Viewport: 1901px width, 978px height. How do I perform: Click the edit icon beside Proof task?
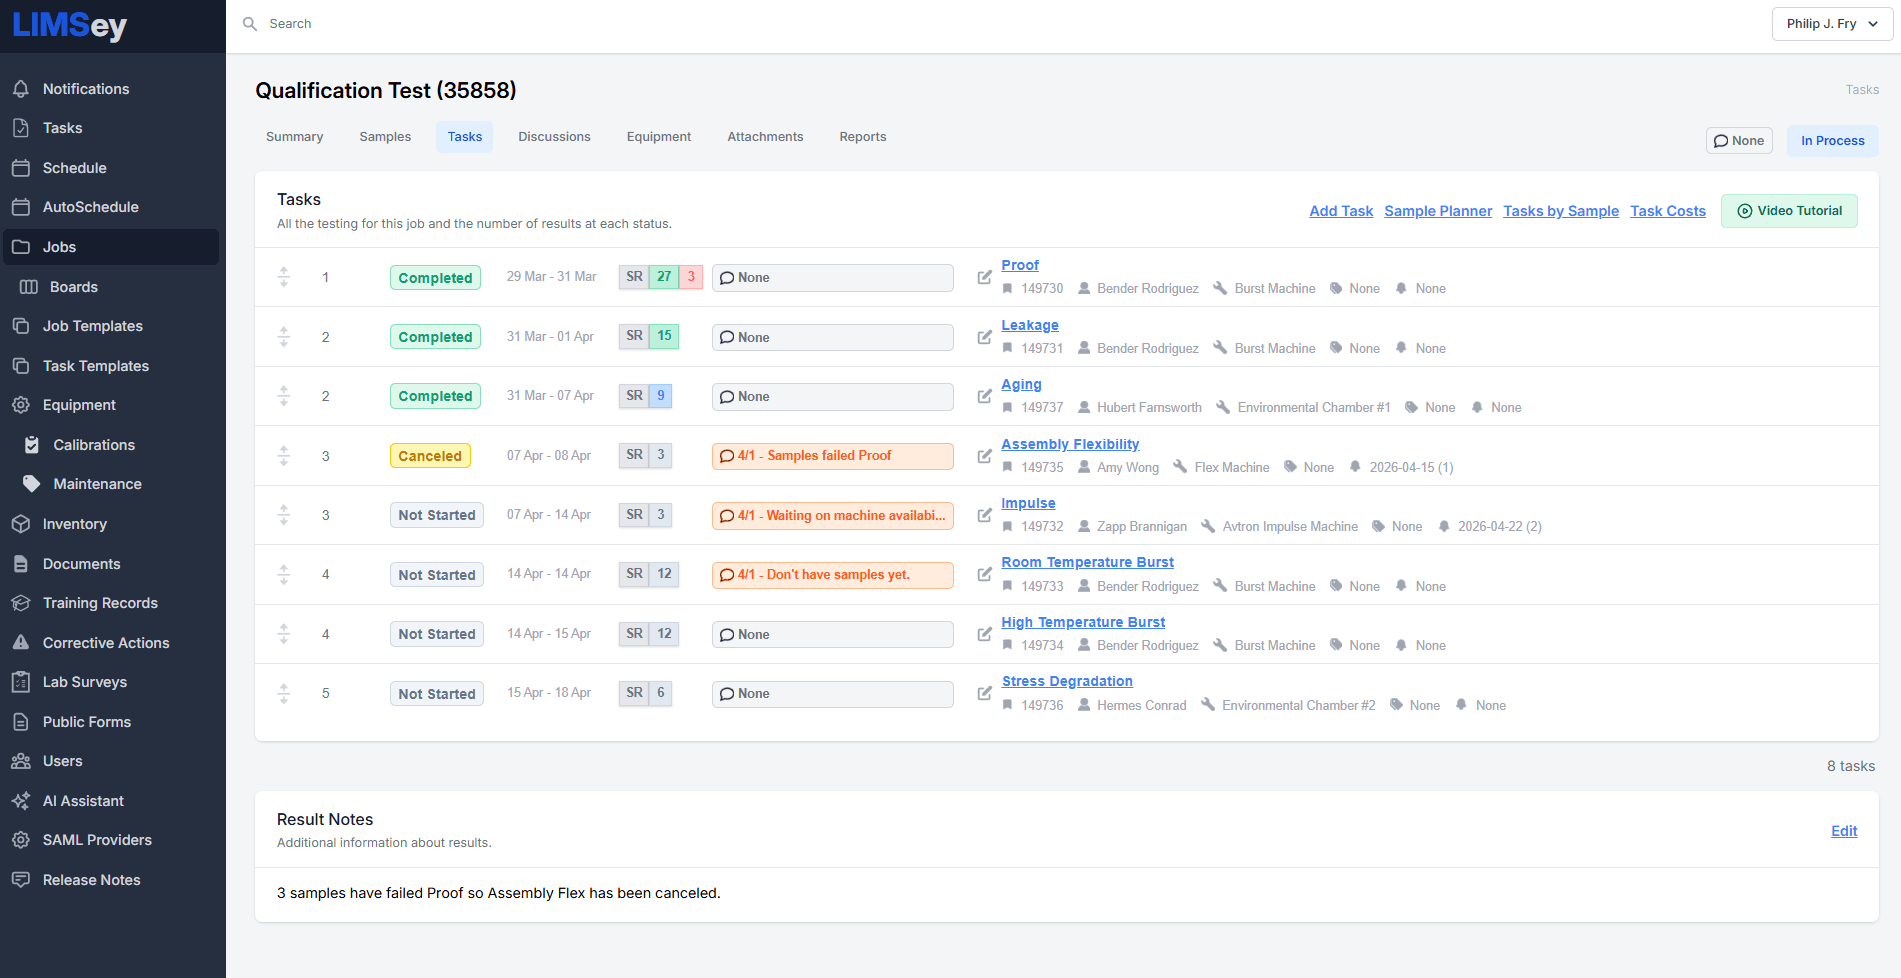click(x=984, y=277)
